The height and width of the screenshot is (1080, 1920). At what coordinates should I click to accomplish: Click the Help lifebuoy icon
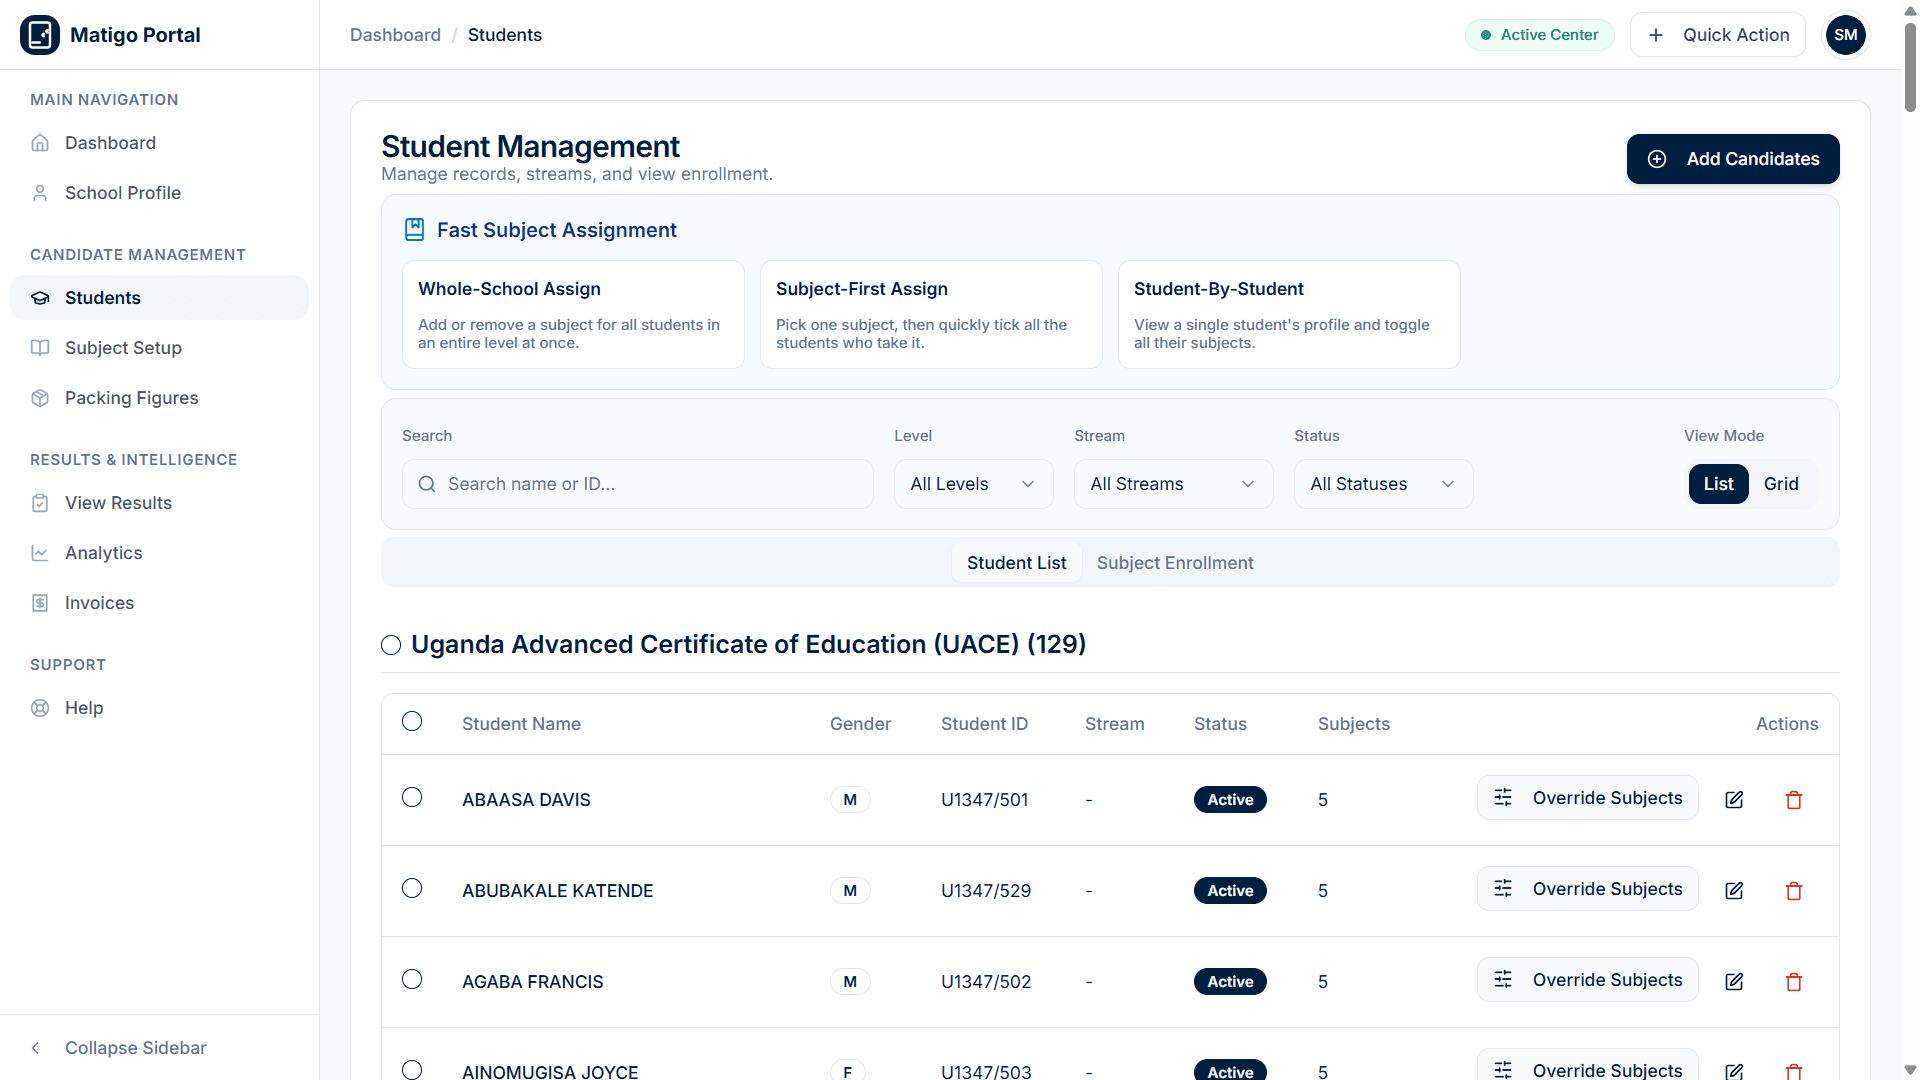point(40,708)
